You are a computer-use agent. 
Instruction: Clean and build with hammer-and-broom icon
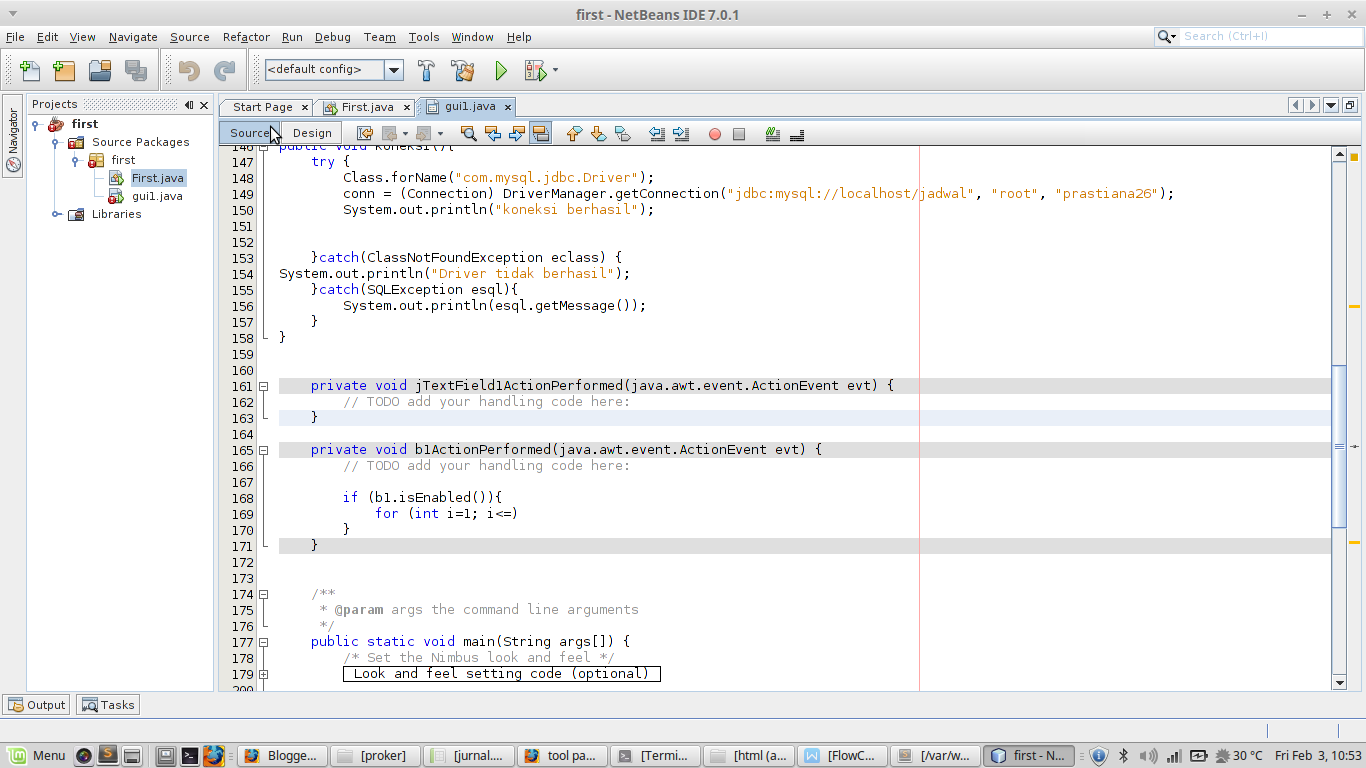click(463, 70)
